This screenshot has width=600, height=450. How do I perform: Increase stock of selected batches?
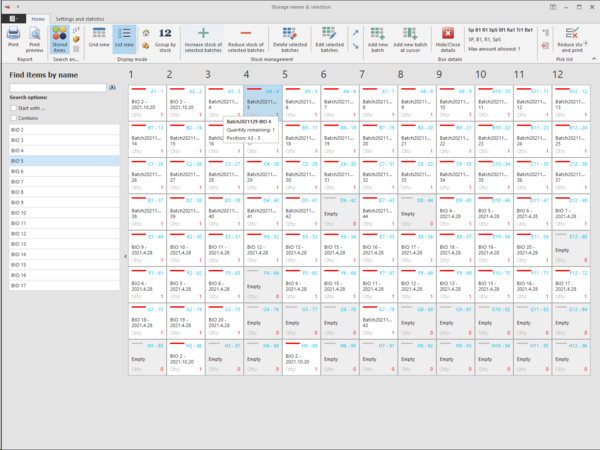pos(204,38)
